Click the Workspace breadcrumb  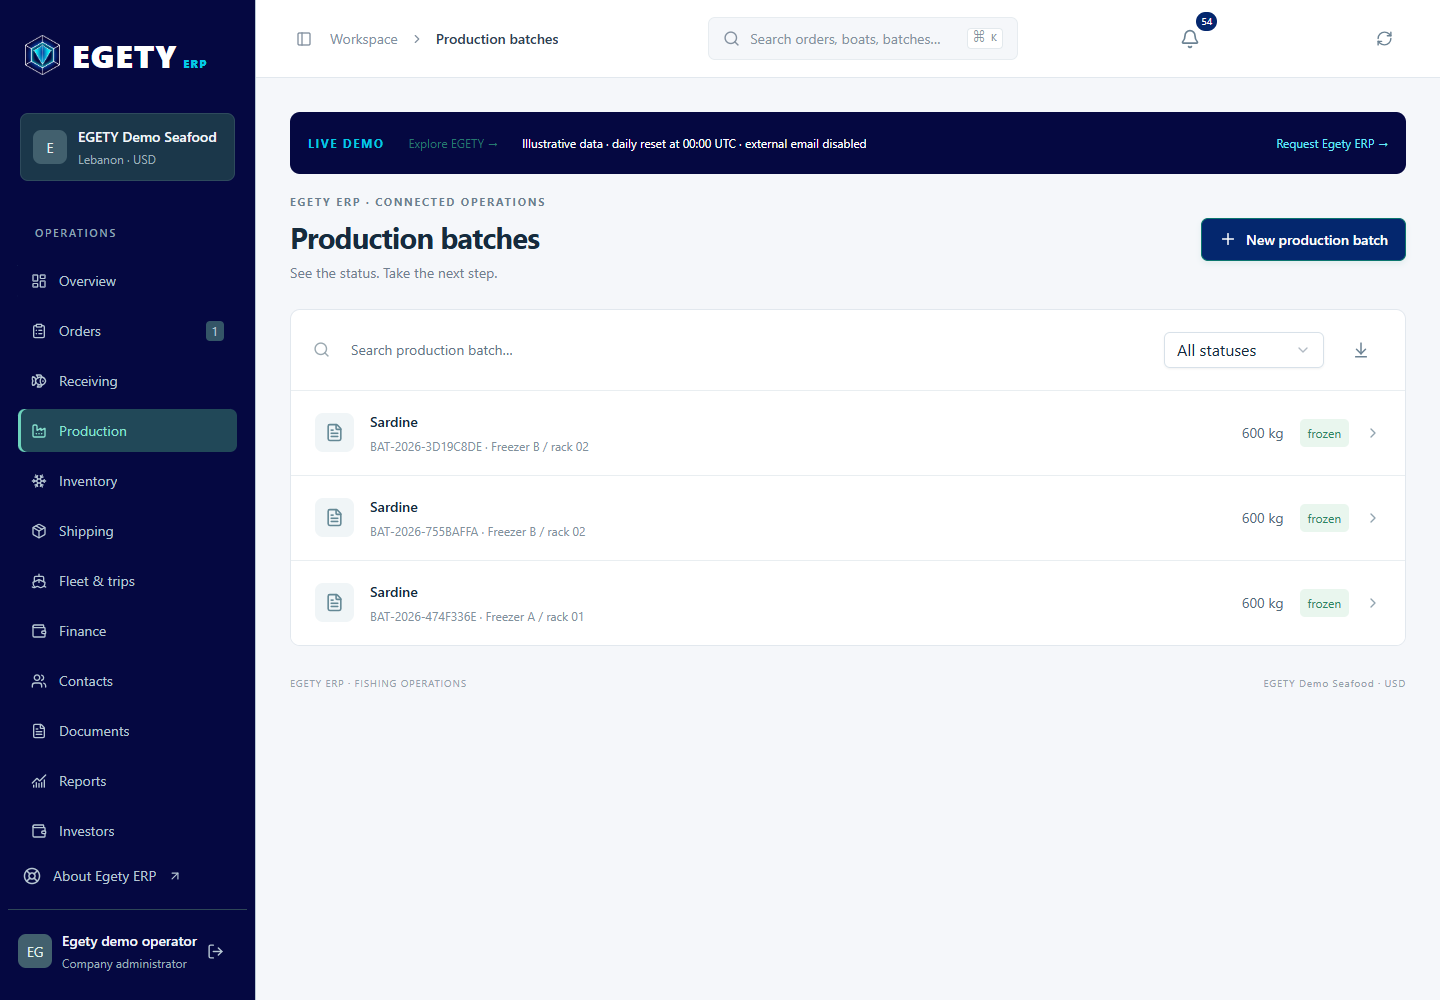[x=364, y=39]
